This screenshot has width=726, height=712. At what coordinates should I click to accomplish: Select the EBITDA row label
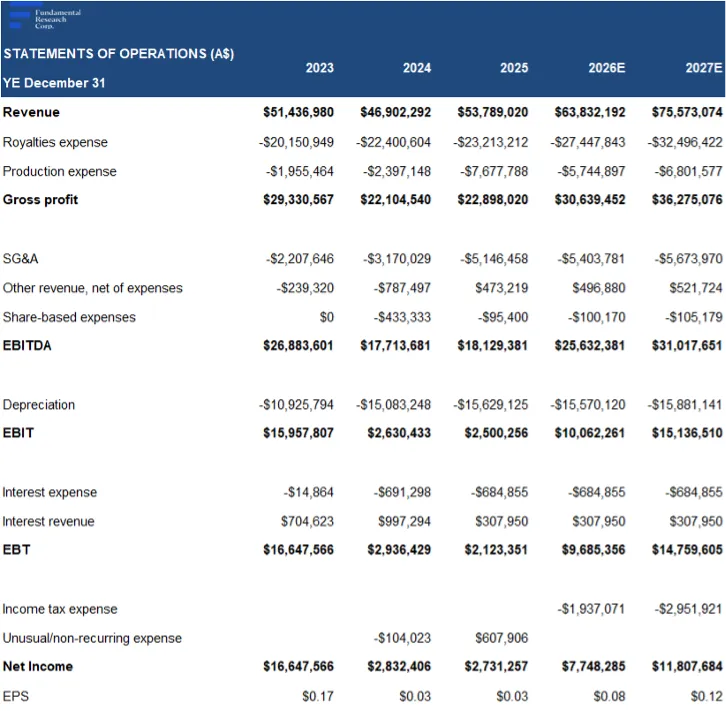(x=28, y=346)
